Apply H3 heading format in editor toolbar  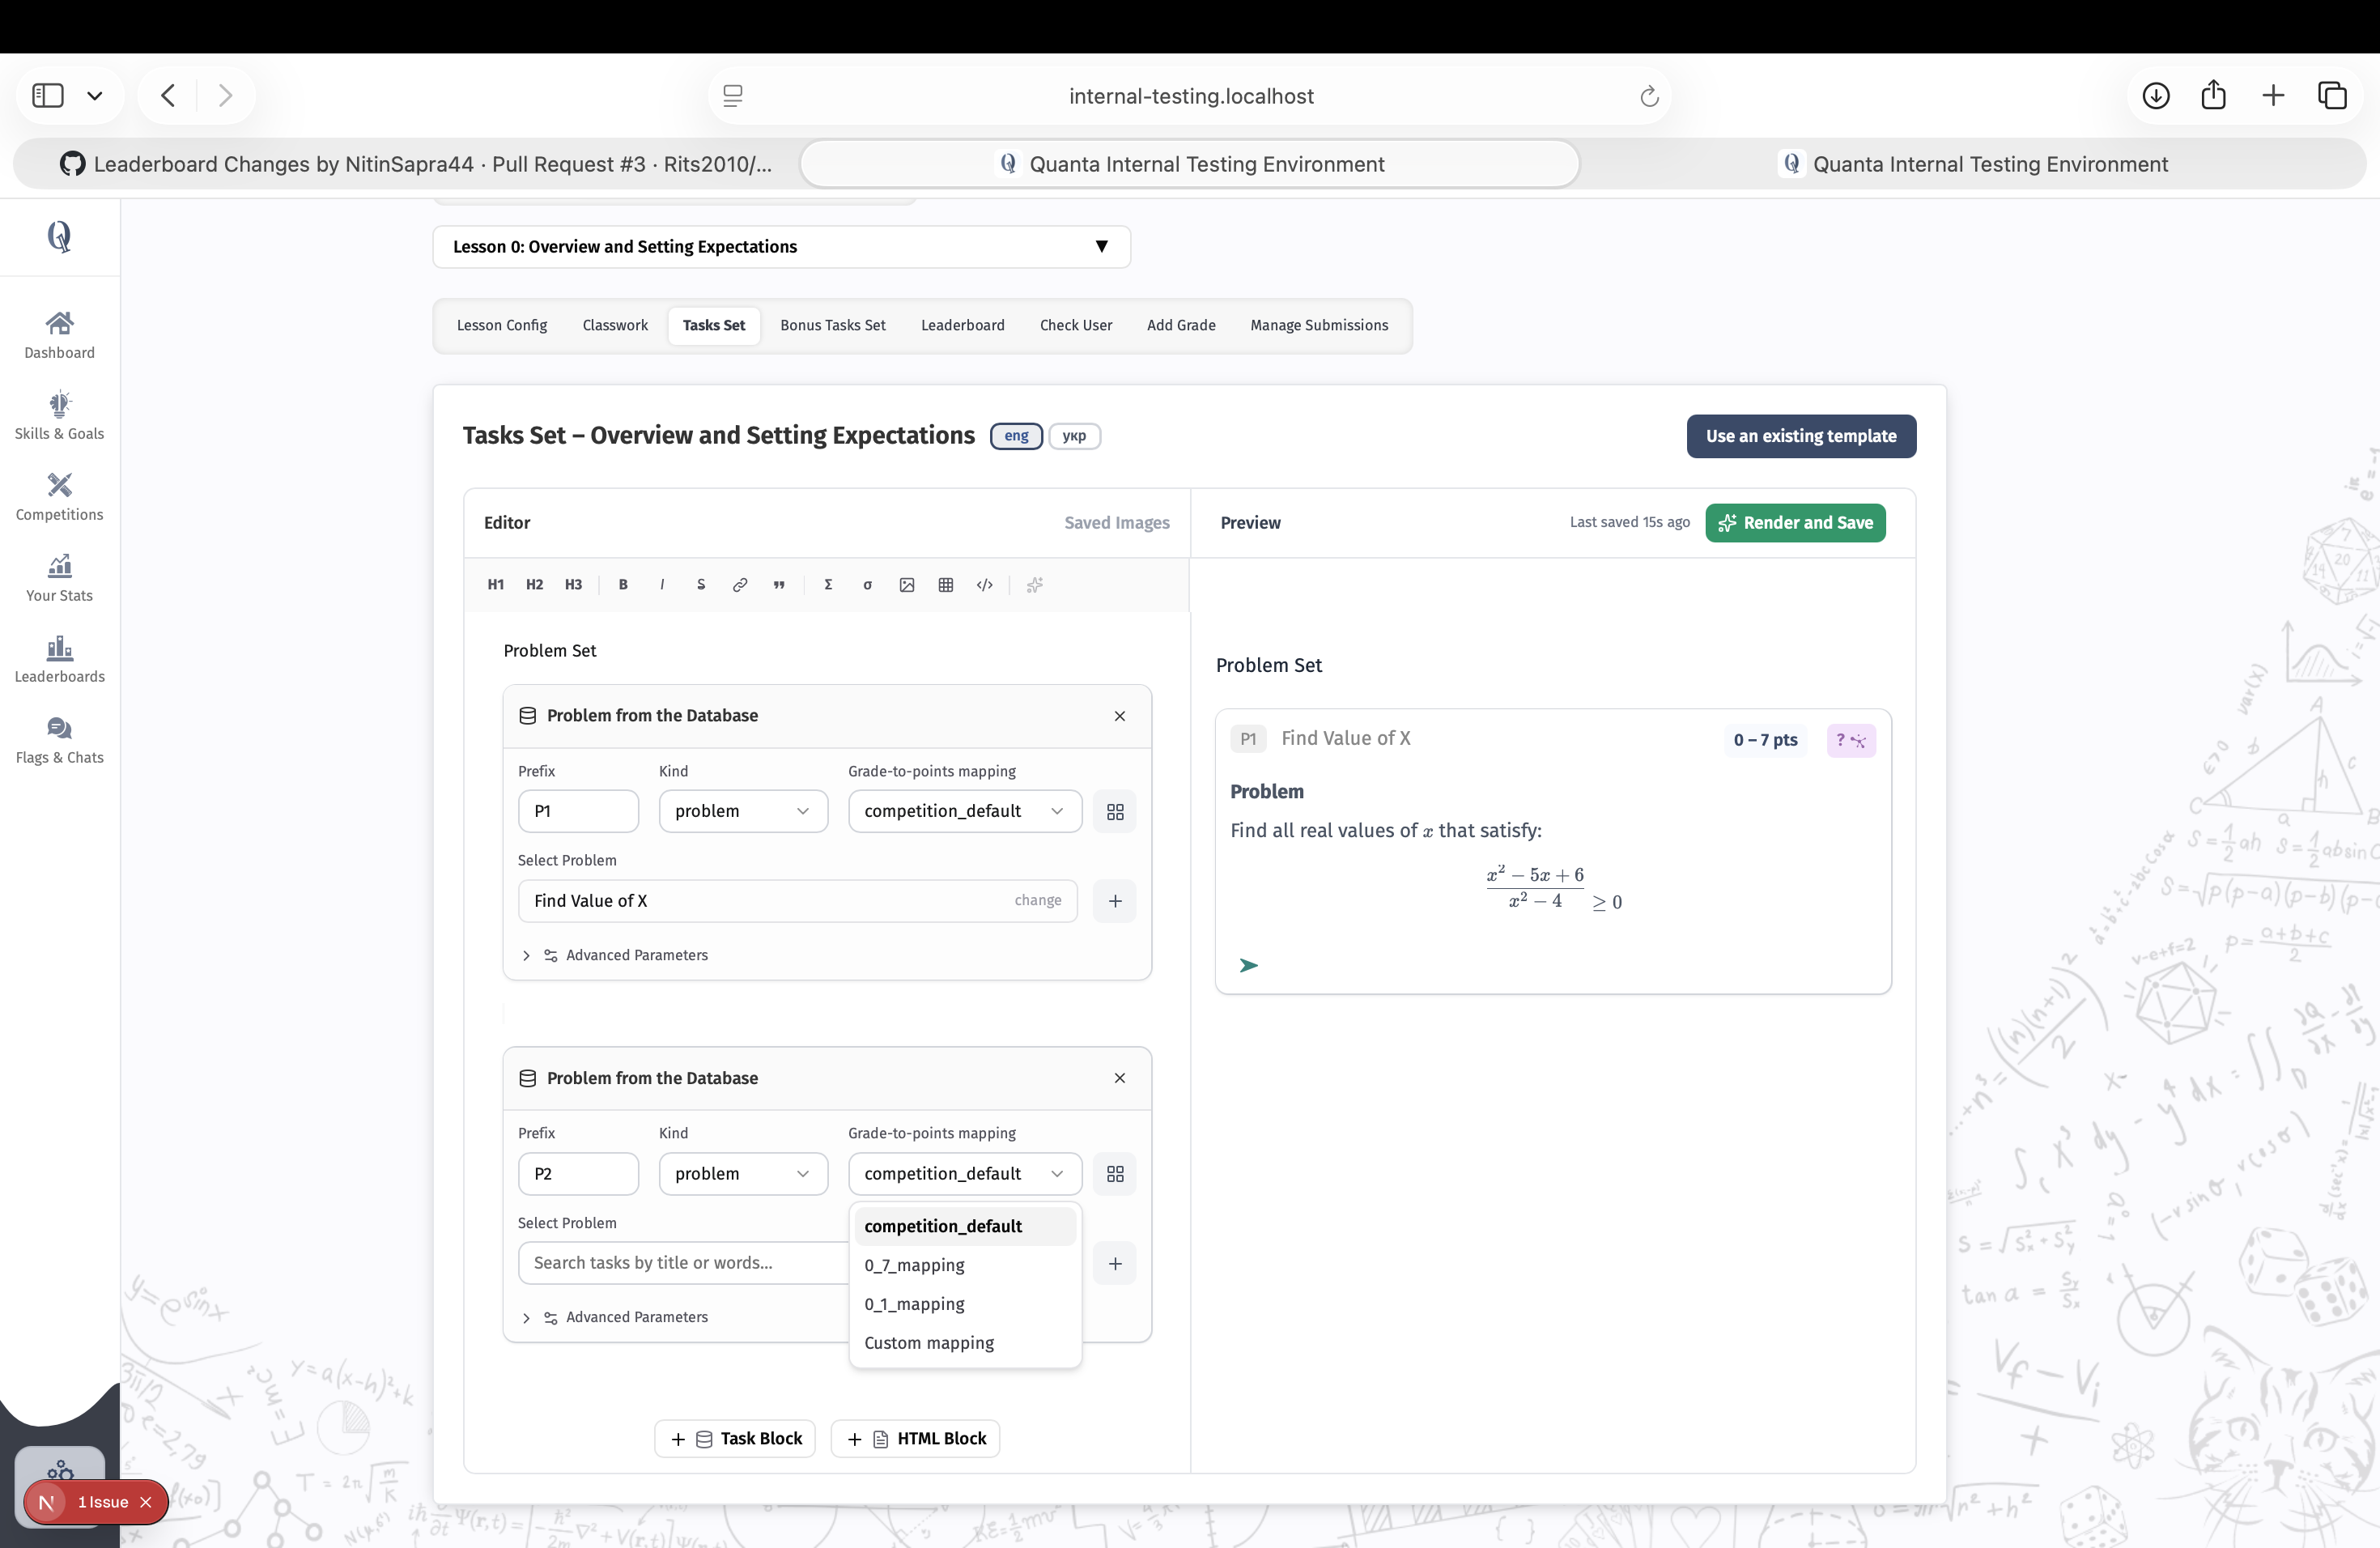(573, 585)
